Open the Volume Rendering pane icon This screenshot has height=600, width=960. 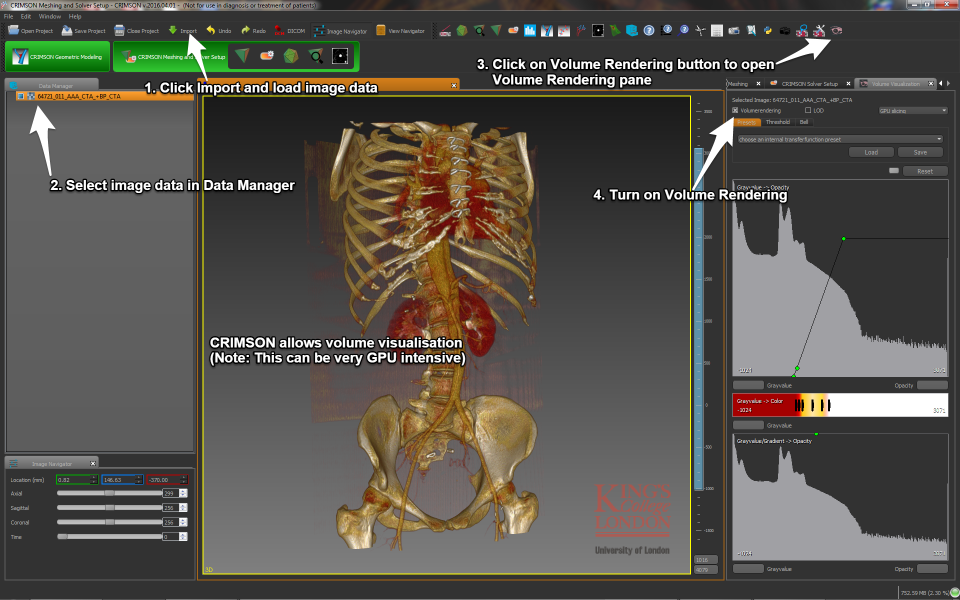coord(836,31)
